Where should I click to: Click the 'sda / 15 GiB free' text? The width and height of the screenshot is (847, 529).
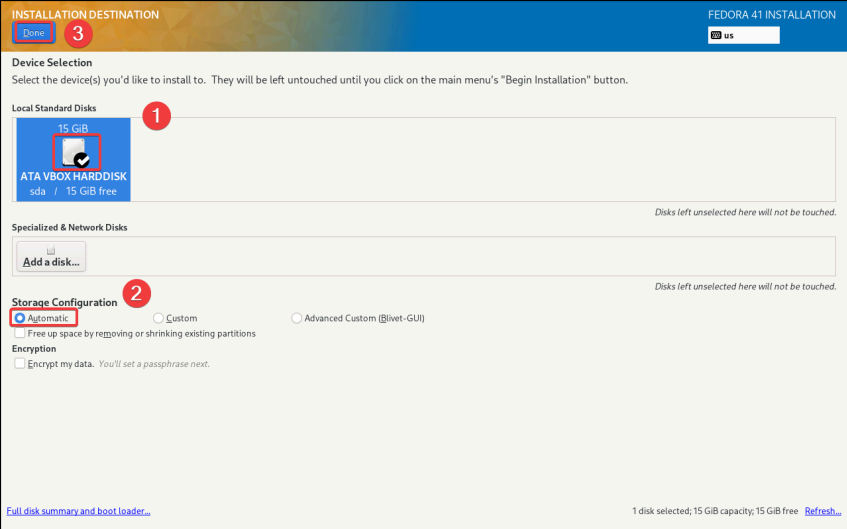click(x=73, y=191)
